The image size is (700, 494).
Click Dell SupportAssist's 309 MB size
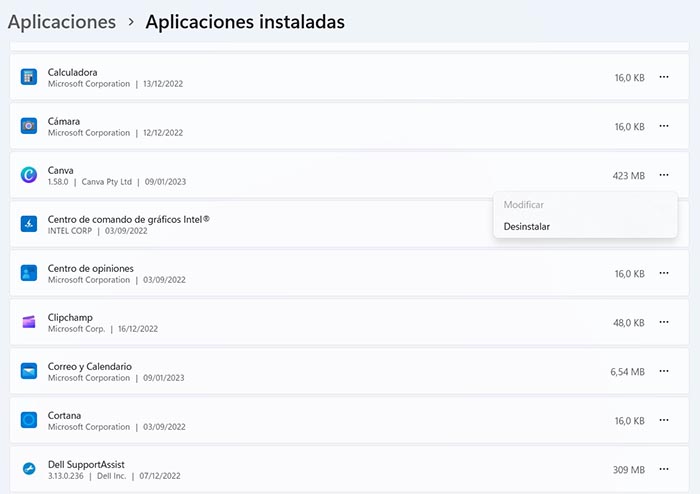click(629, 470)
